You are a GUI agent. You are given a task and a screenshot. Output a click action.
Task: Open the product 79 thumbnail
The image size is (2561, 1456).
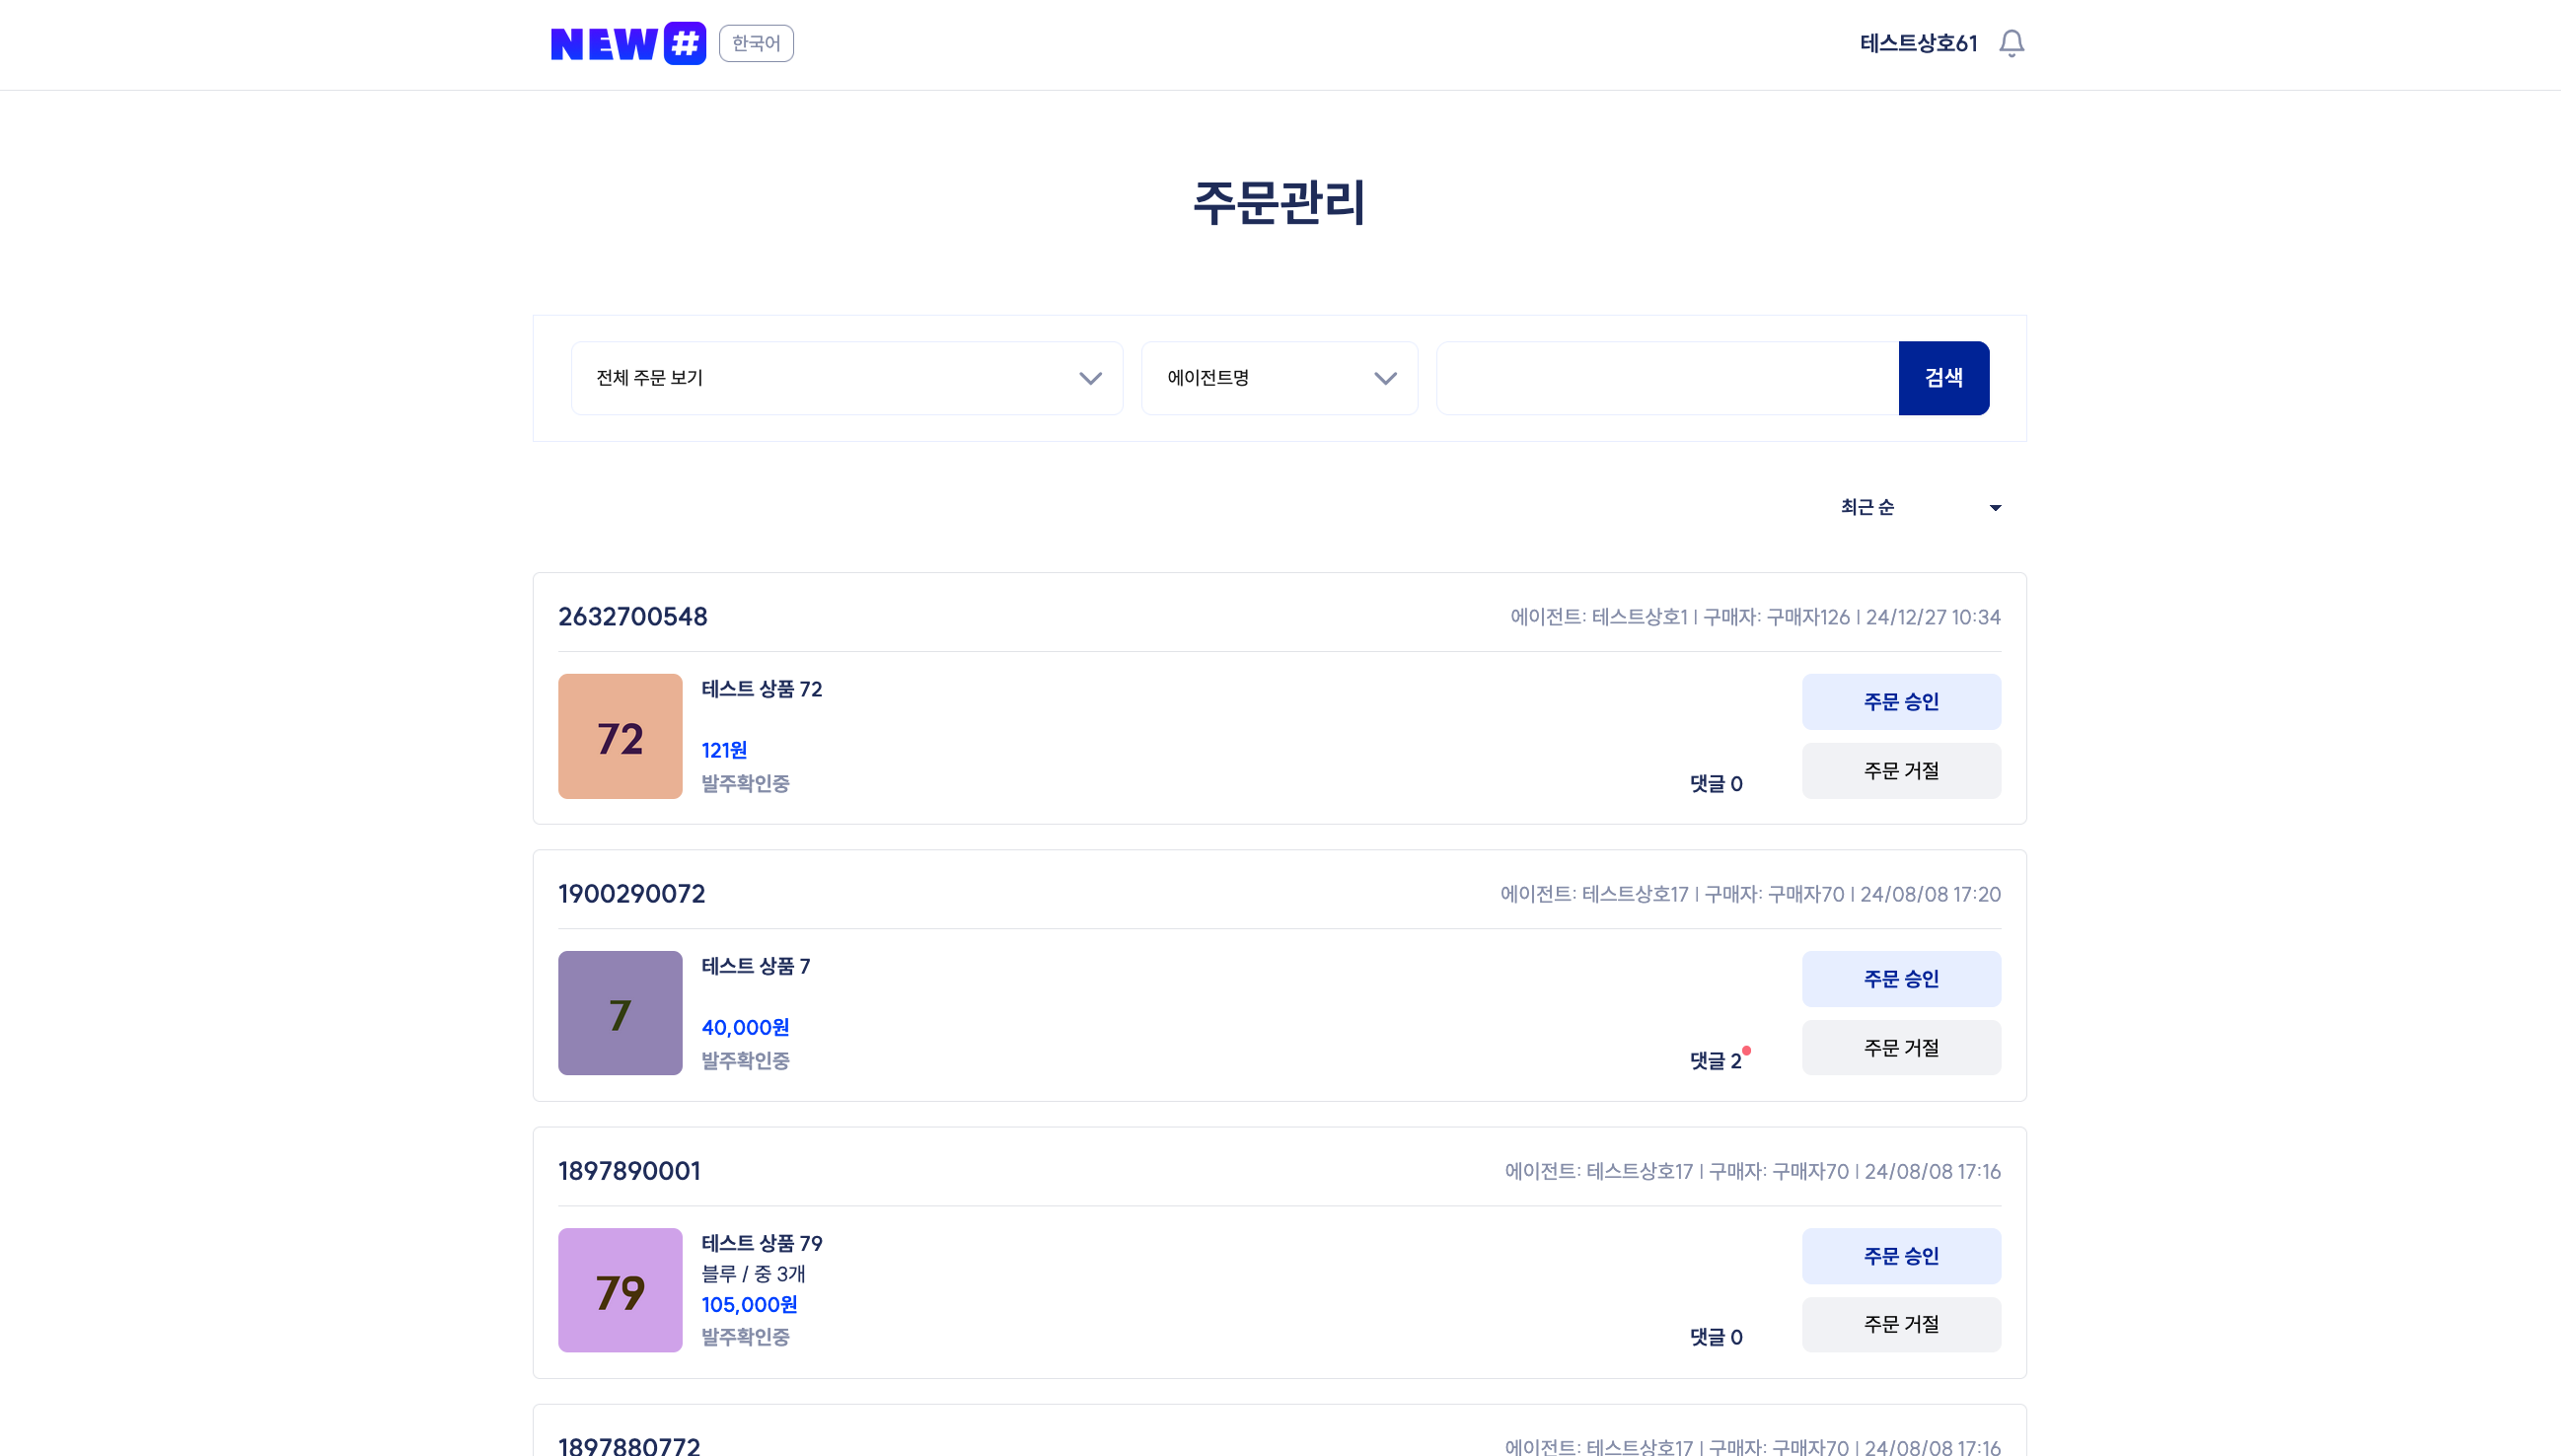click(620, 1291)
